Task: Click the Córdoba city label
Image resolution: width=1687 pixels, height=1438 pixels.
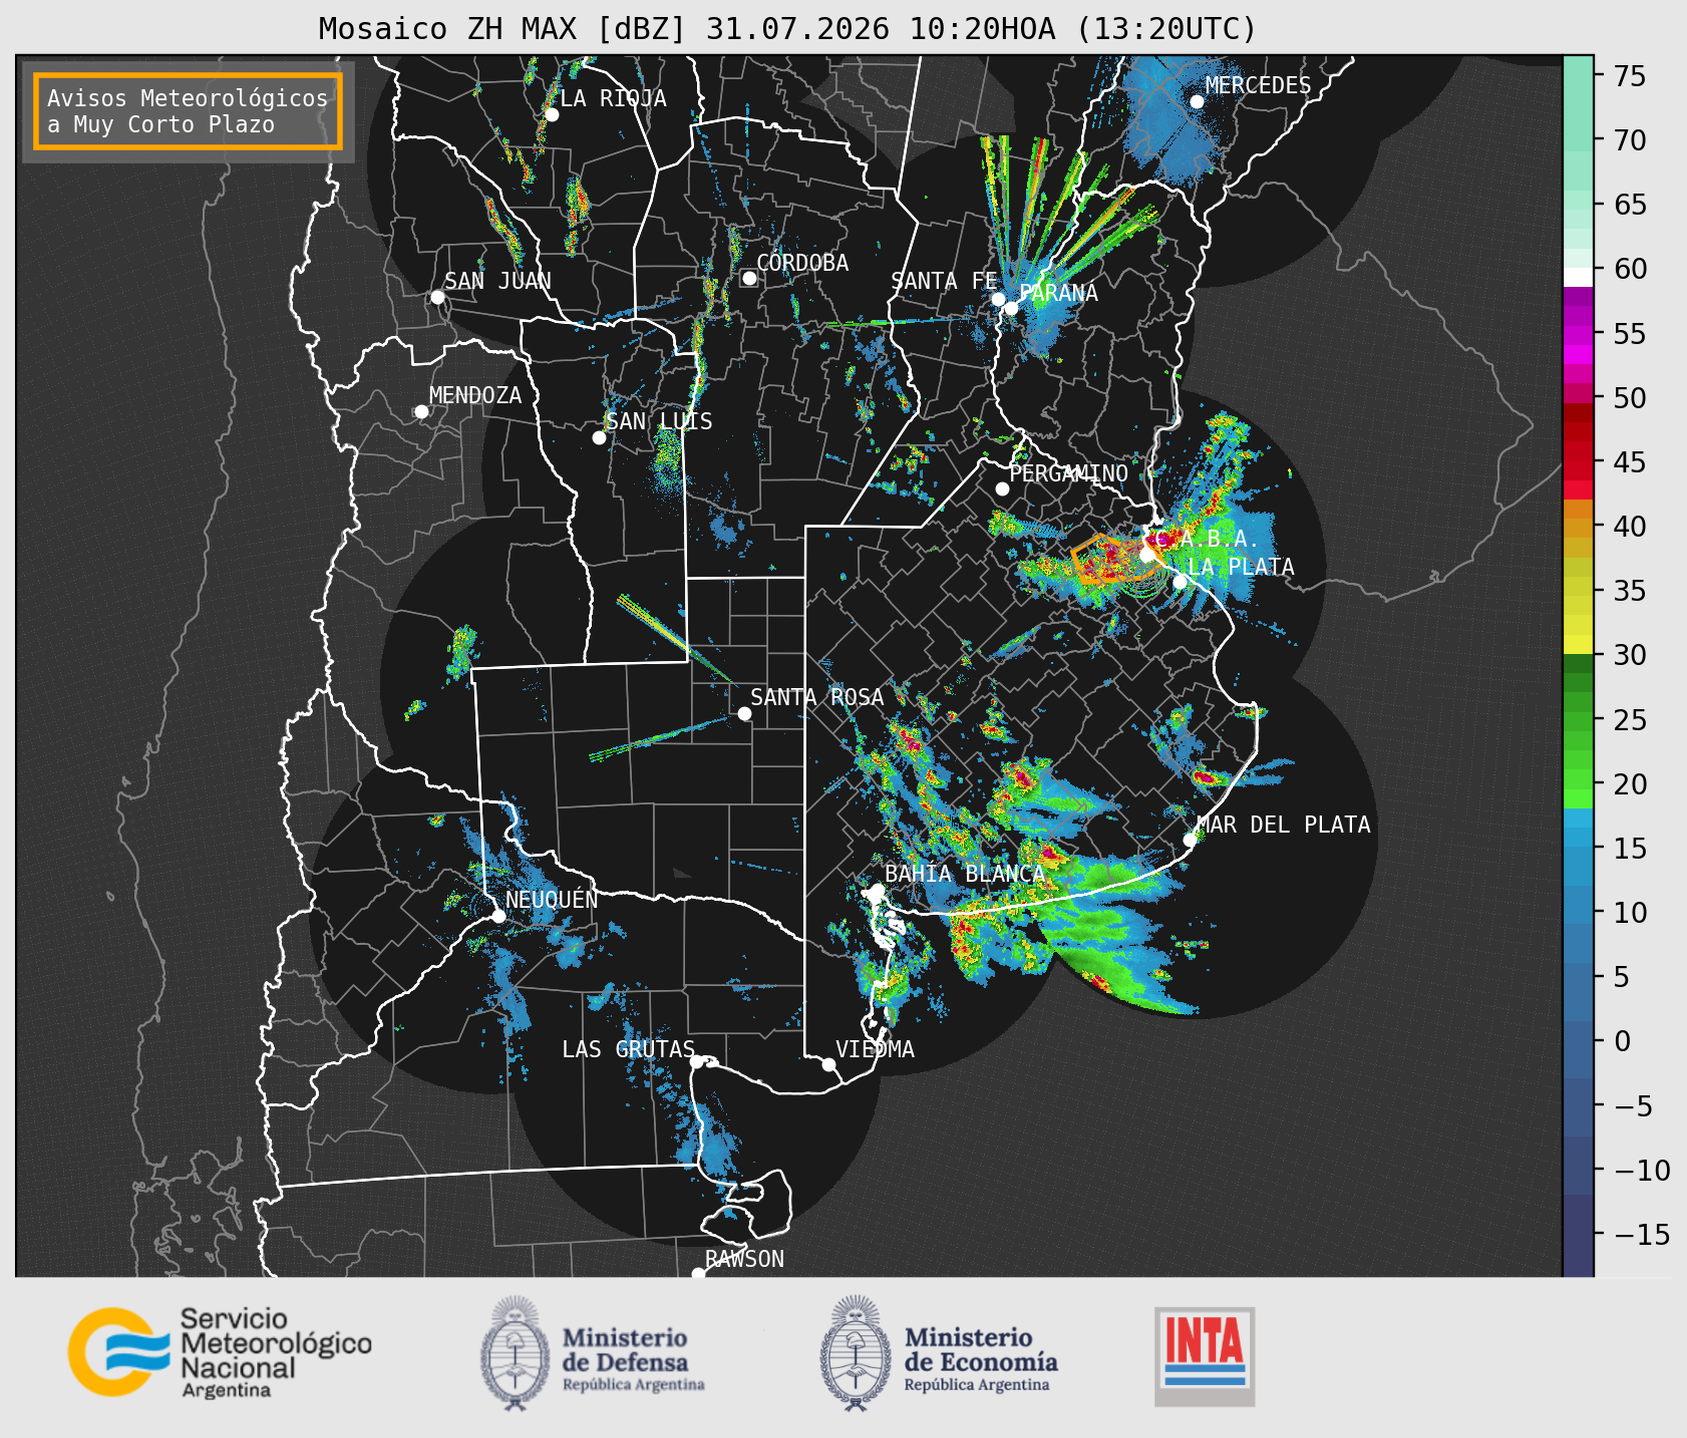Action: click(802, 263)
